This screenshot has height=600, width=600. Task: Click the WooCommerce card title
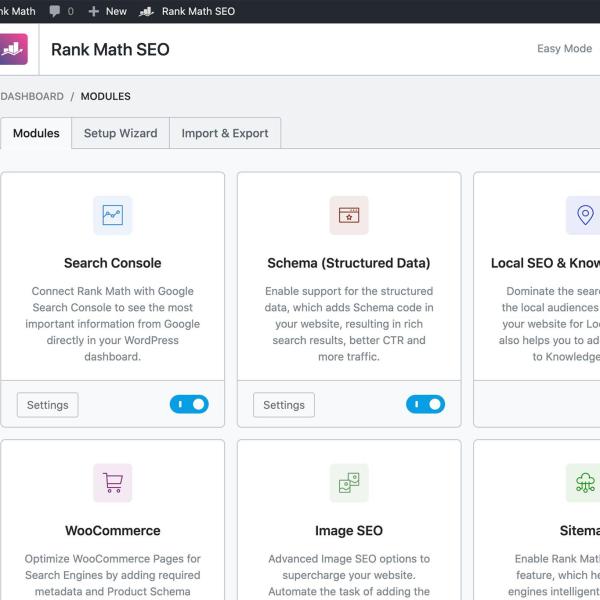[112, 531]
